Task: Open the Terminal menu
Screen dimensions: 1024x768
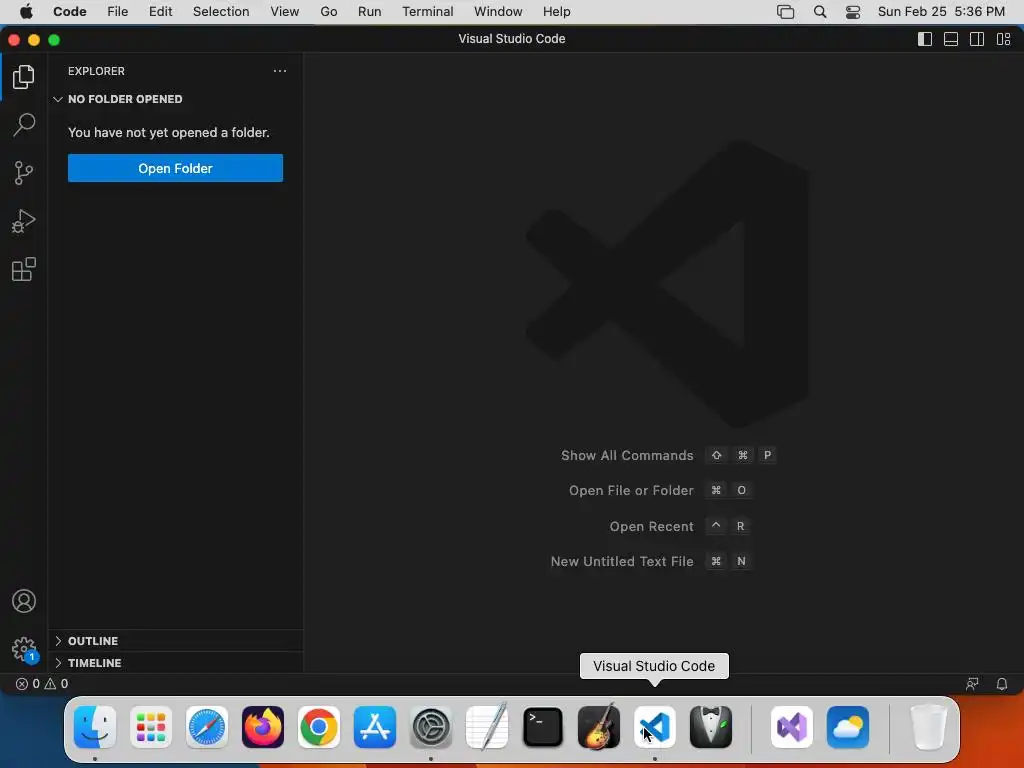Action: 428,12
